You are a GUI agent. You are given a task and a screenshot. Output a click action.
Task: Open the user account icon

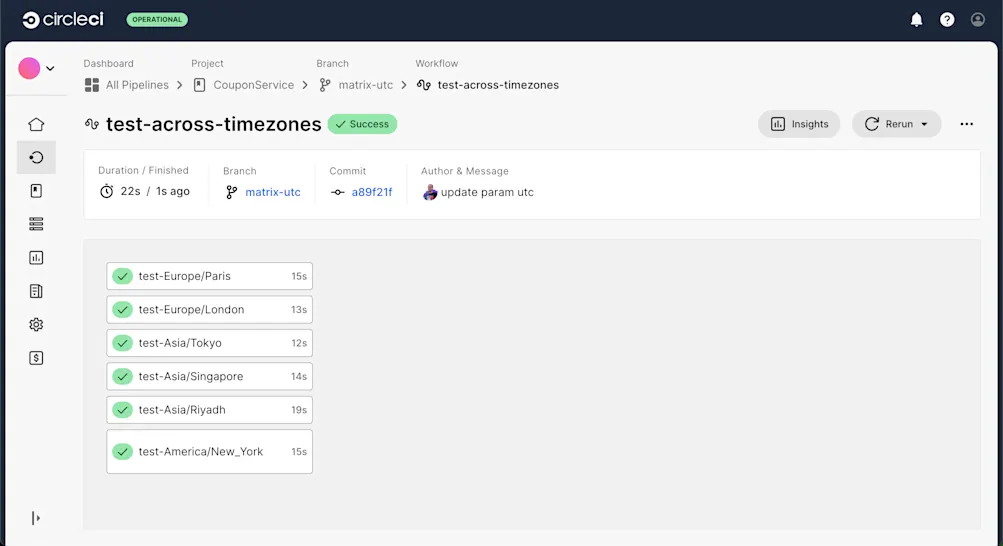coord(977,20)
